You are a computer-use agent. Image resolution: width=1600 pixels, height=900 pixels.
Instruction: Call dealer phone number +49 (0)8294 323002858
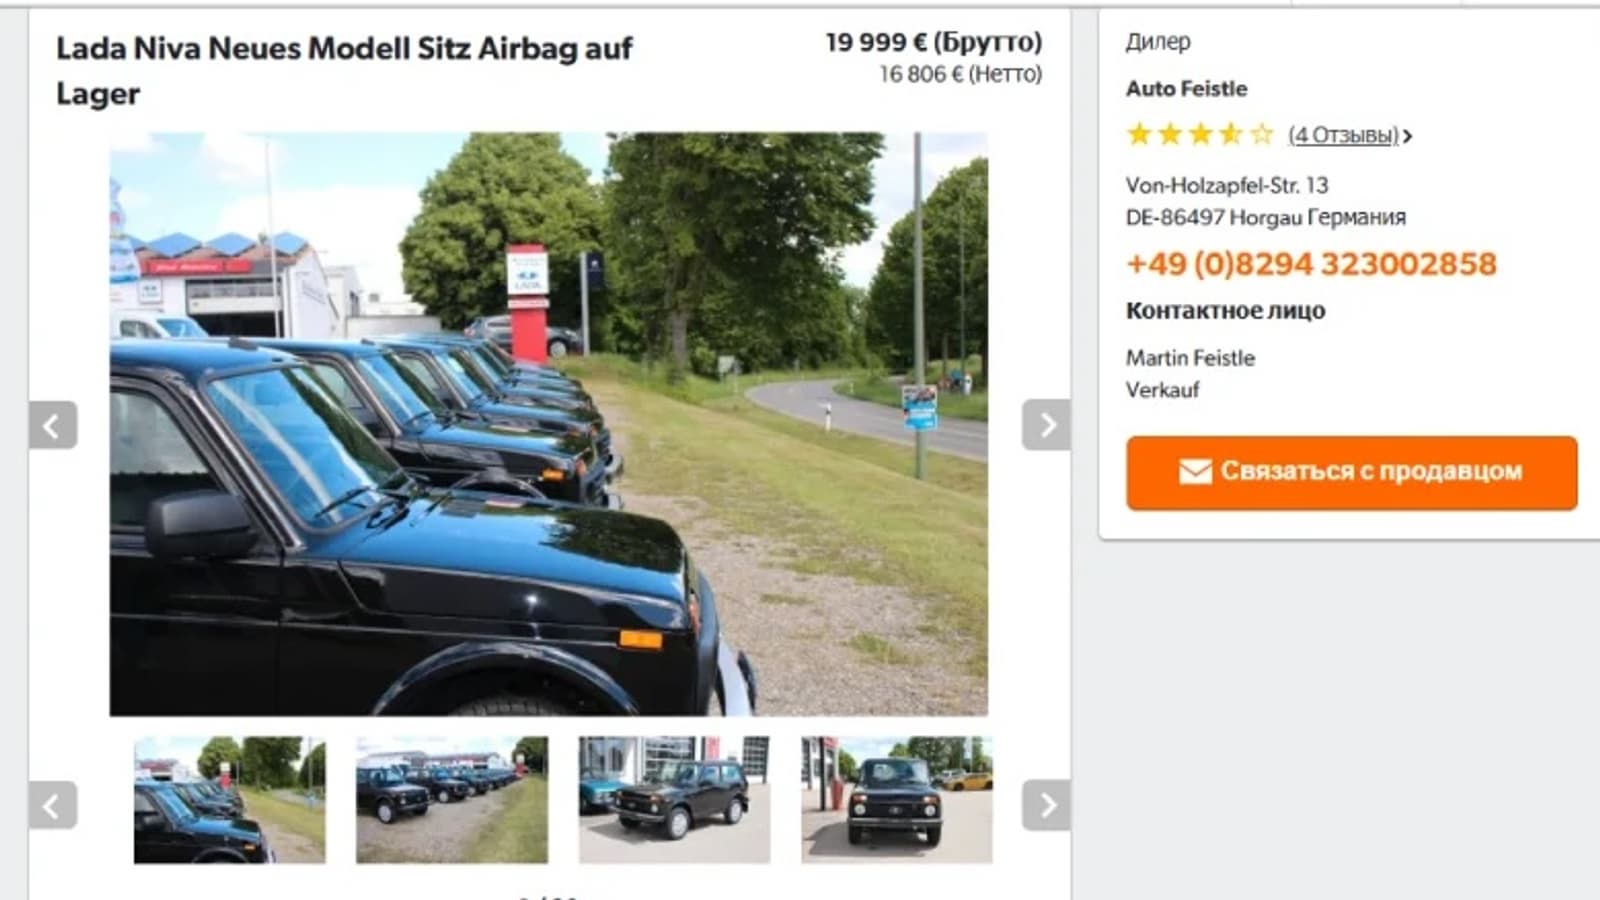pyautogui.click(x=1311, y=264)
